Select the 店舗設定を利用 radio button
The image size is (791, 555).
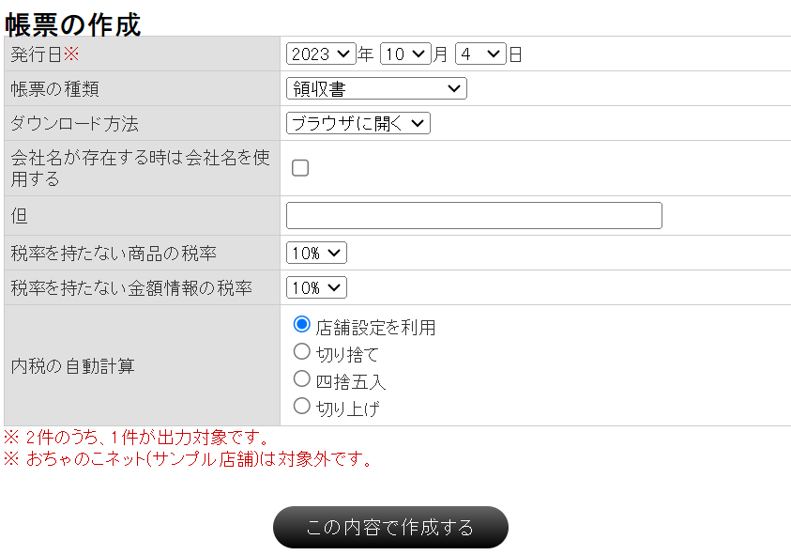click(x=302, y=325)
